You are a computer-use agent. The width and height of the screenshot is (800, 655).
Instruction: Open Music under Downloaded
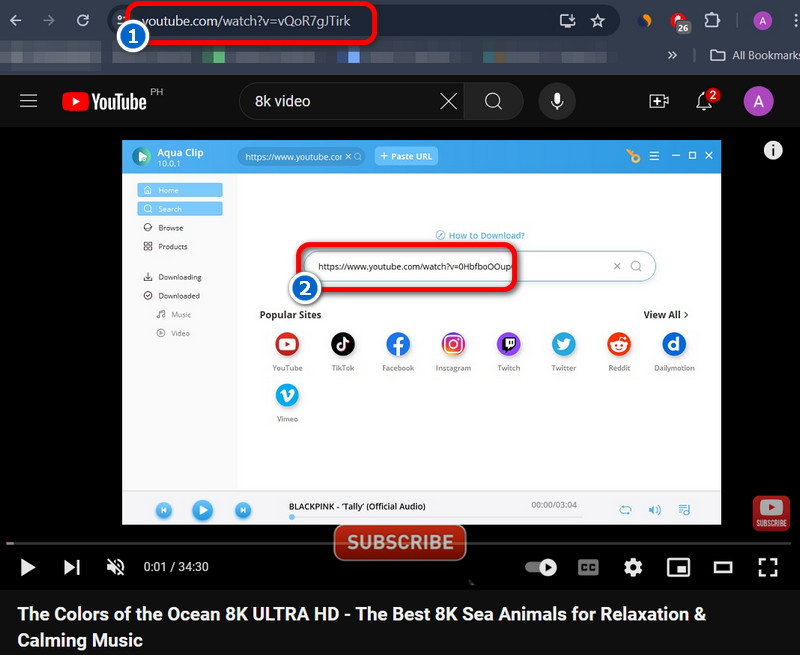[174, 314]
